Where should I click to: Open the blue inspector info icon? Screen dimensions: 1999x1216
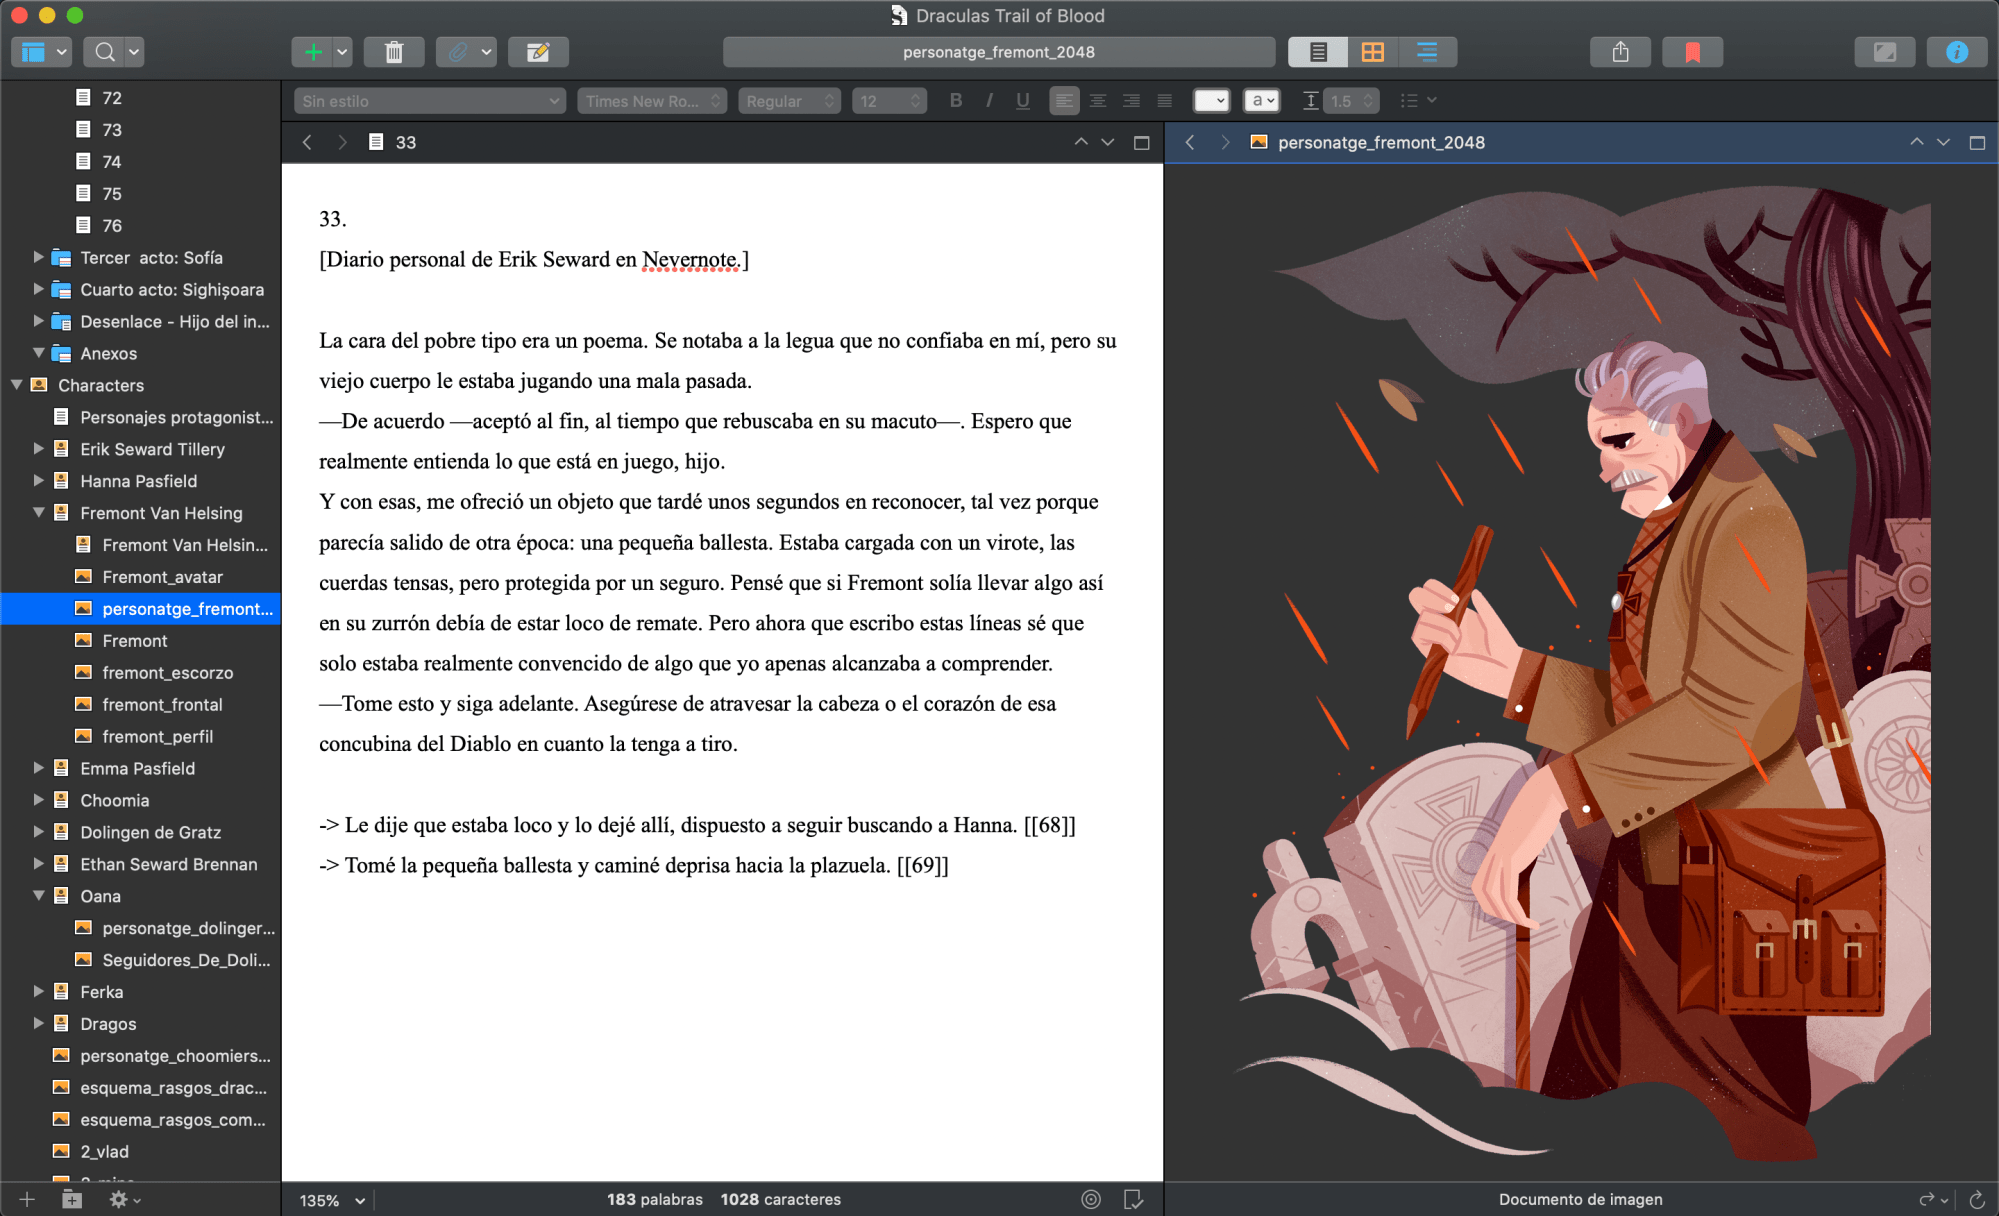click(1956, 52)
